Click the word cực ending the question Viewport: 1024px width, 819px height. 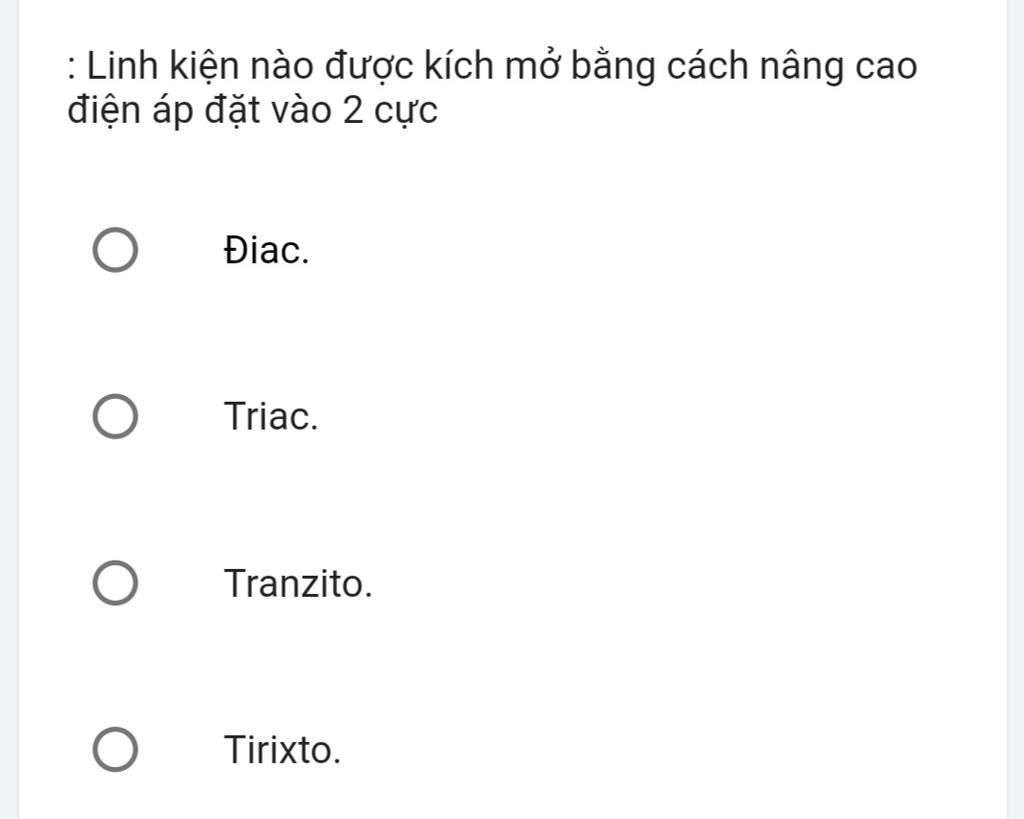coord(406,112)
